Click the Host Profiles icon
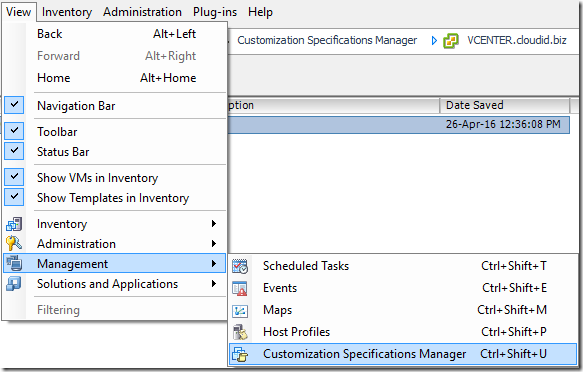The height and width of the screenshot is (372, 583). 240,332
